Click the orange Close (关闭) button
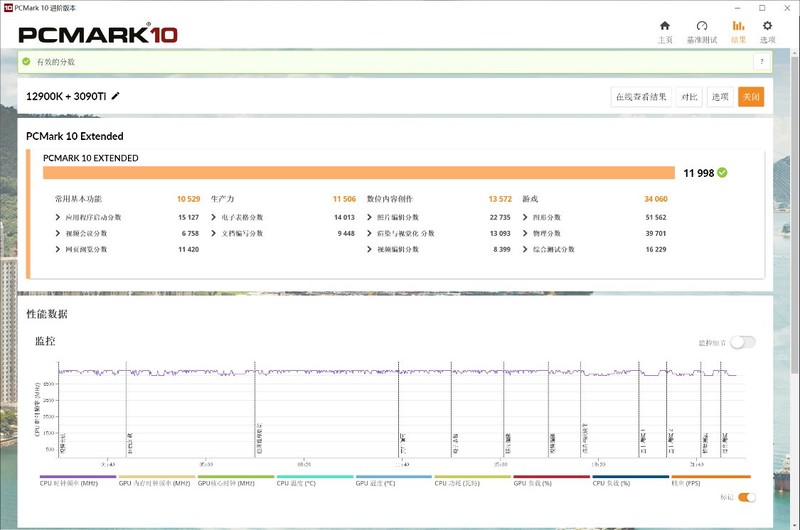Screen dimensions: 800x530 tap(751, 97)
